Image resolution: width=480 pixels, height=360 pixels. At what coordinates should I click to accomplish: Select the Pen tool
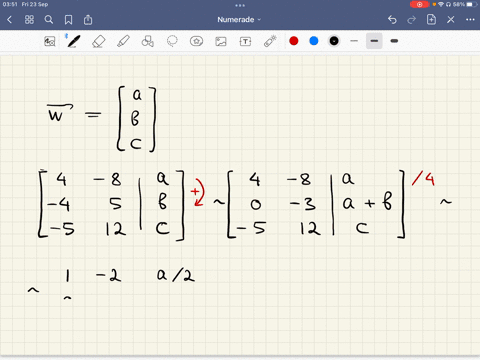tap(73, 41)
